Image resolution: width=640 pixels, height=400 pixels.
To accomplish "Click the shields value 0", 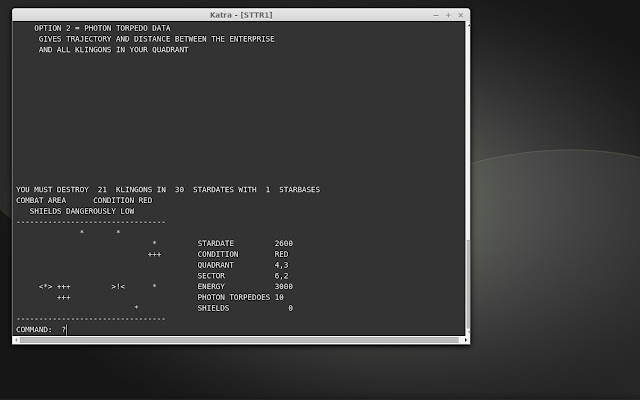I will pos(290,308).
